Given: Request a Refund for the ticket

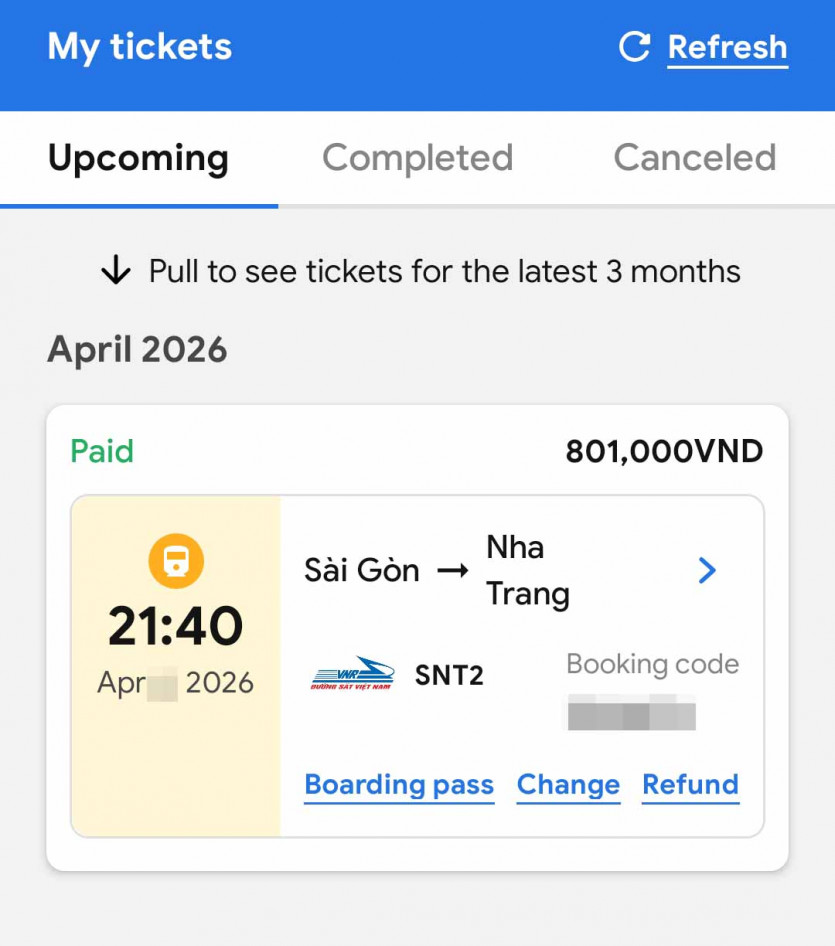Looking at the screenshot, I should tap(690, 785).
